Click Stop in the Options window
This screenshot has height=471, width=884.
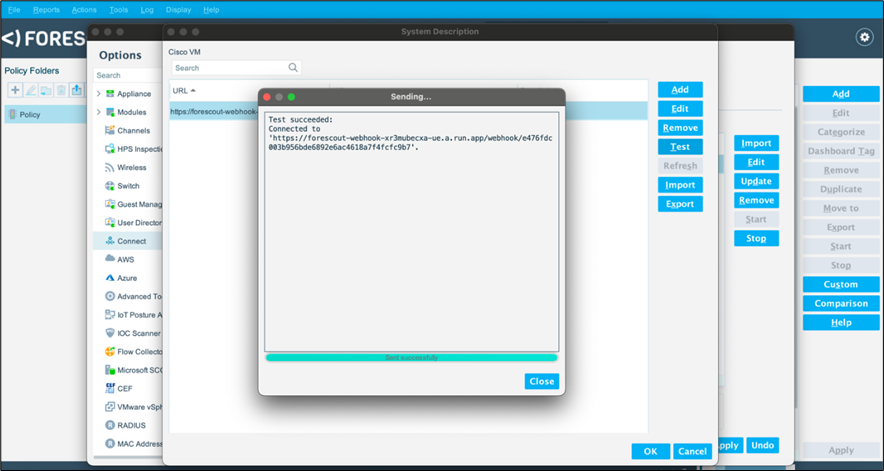pyautogui.click(x=756, y=238)
